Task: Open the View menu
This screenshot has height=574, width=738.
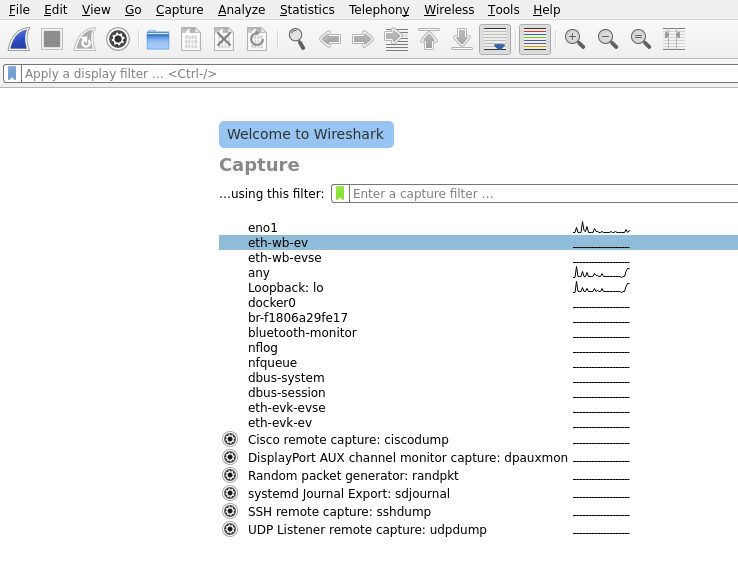Action: pos(96,9)
